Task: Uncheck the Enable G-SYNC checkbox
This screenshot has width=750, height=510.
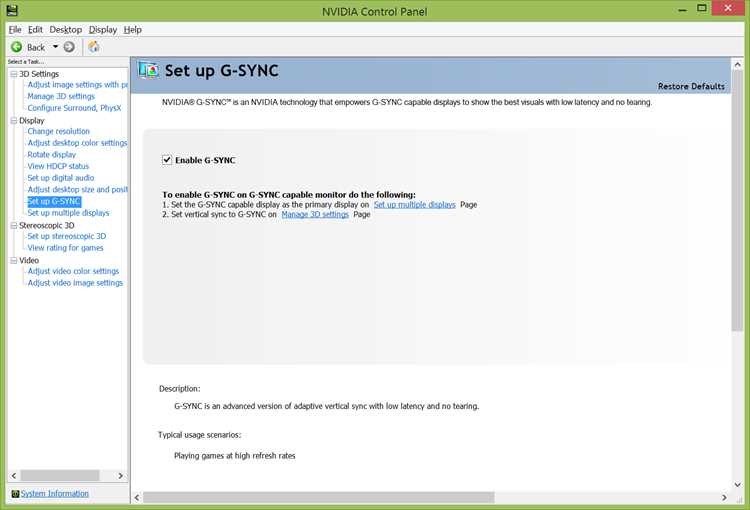Action: click(167, 160)
